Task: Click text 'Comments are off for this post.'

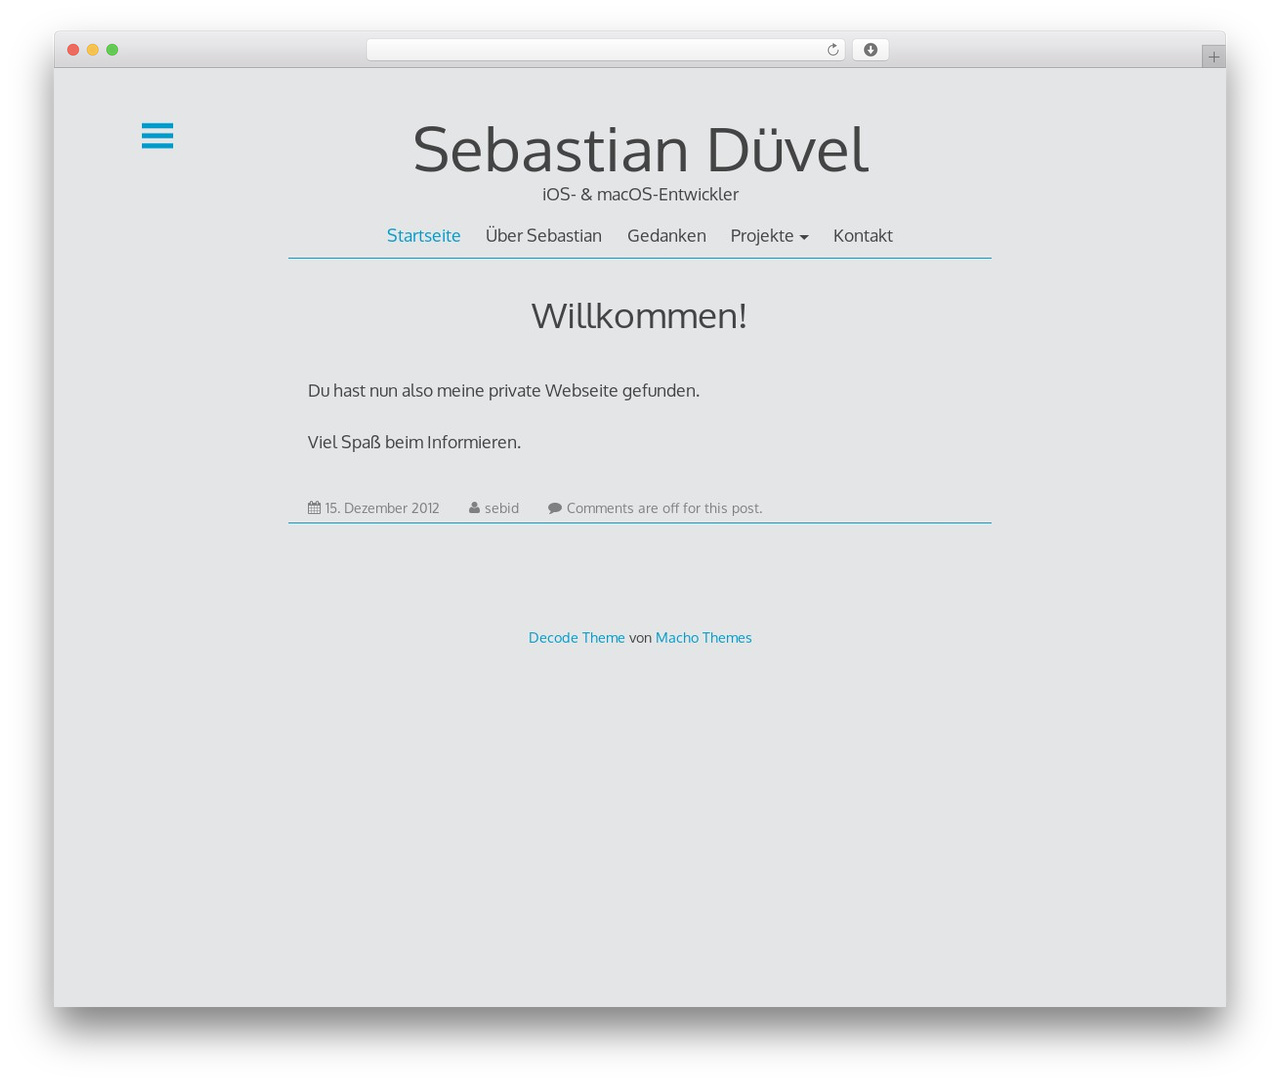Action: point(664,508)
